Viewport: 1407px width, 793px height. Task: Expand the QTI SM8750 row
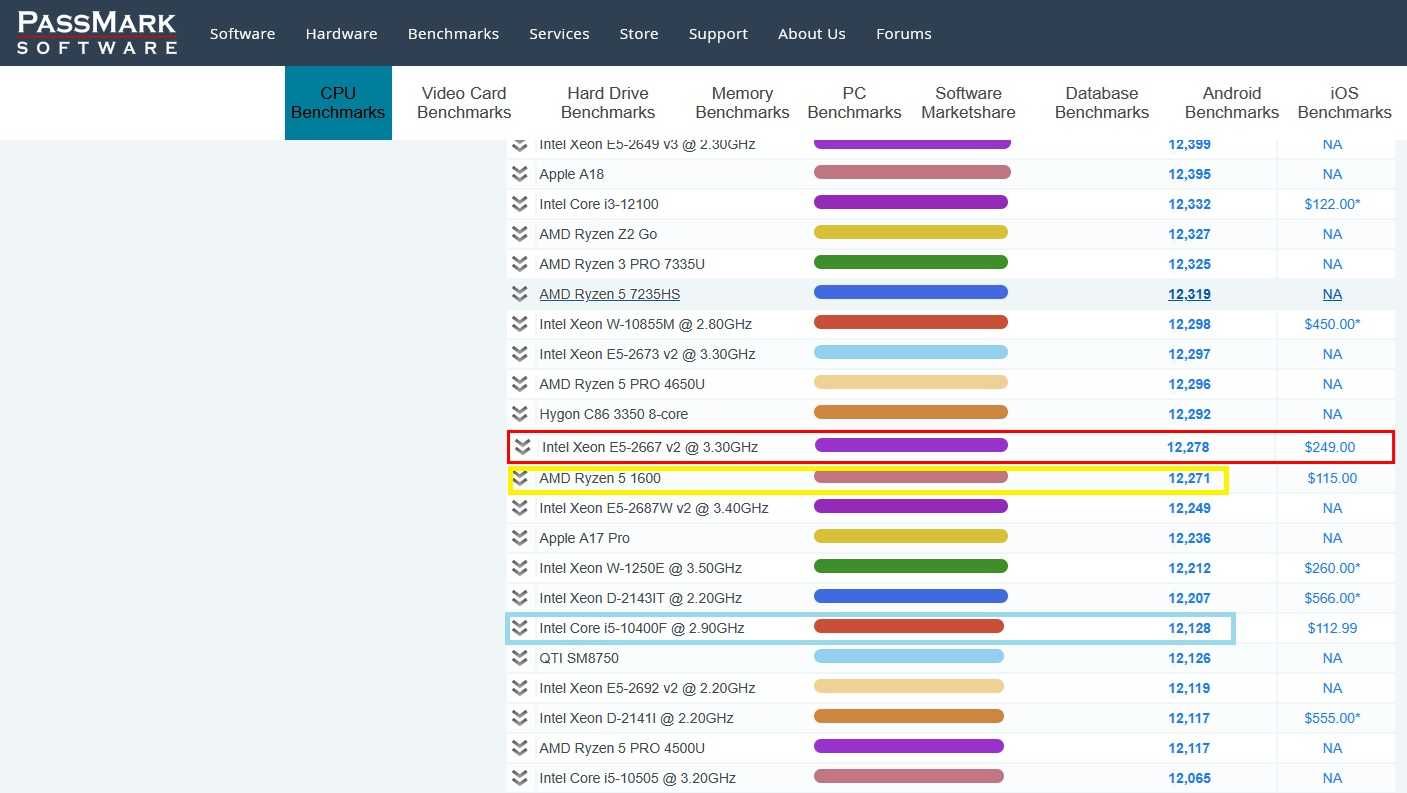(519, 658)
